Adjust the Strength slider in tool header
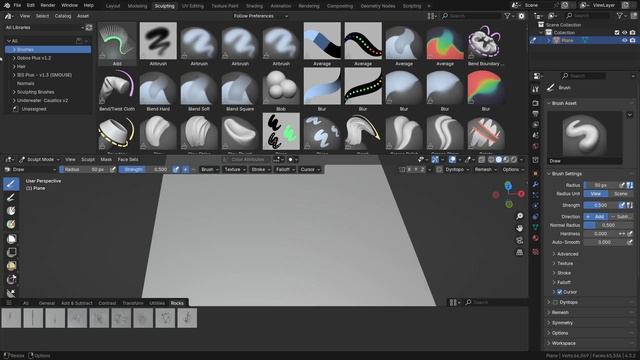 click(x=144, y=169)
